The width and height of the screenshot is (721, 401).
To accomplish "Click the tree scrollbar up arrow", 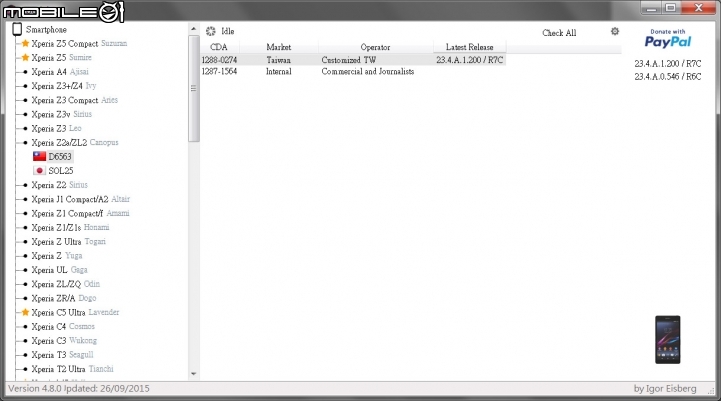I will point(194,29).
